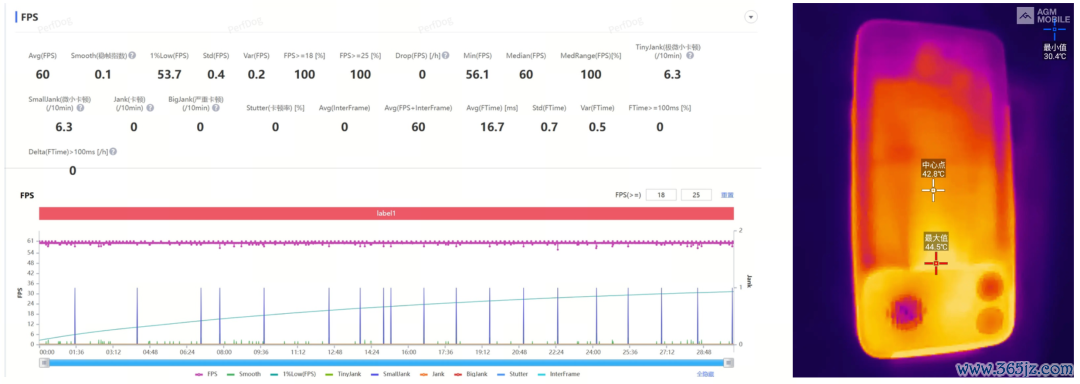This screenshot has width=1080, height=384.
Task: Click the Drop(FPS) help question mark
Action: click(x=446, y=55)
